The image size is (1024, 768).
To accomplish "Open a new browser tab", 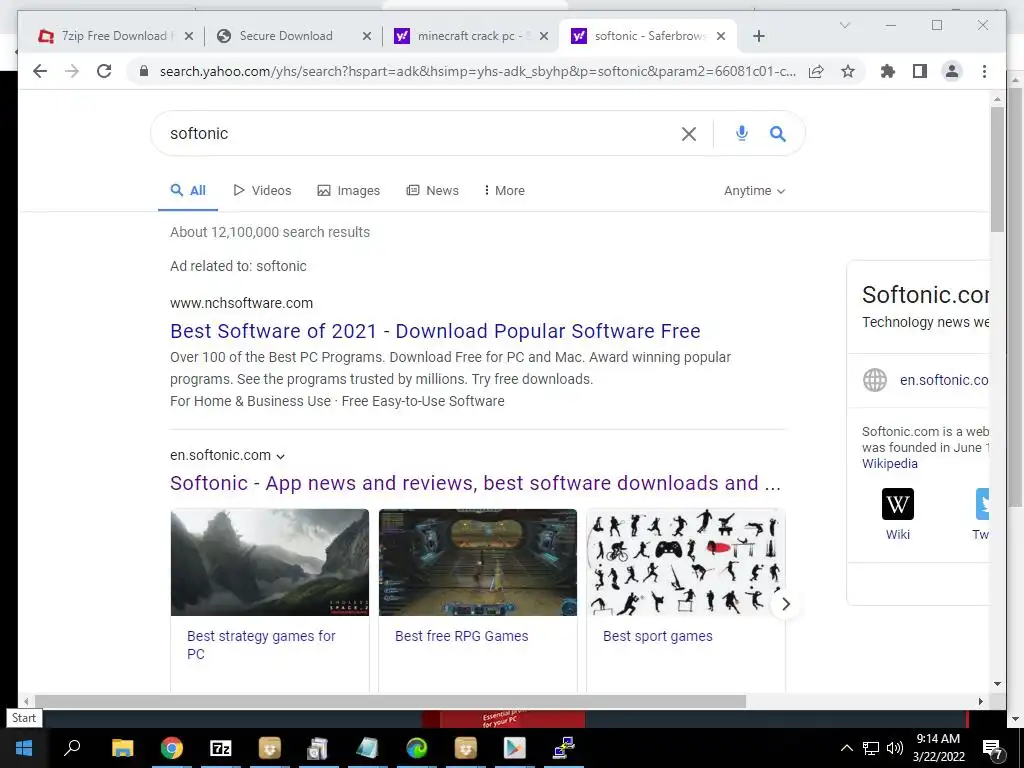I will [x=758, y=36].
